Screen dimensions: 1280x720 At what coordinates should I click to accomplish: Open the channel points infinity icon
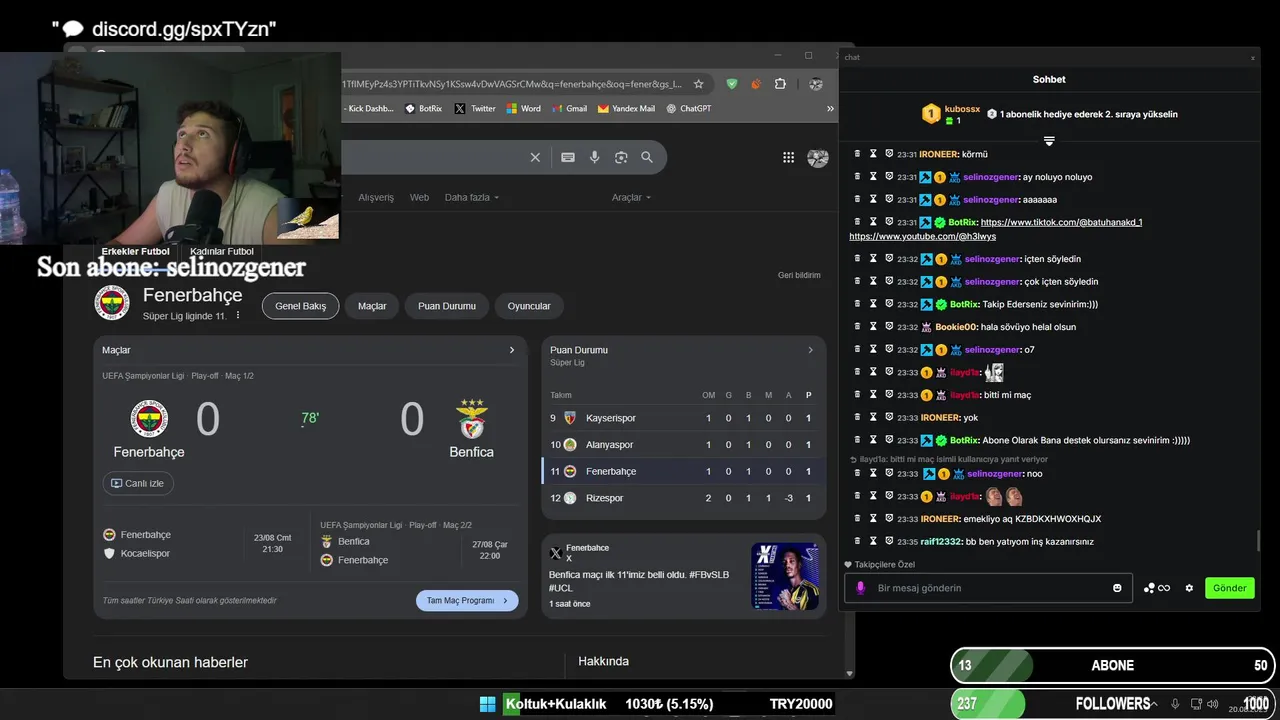(1158, 588)
